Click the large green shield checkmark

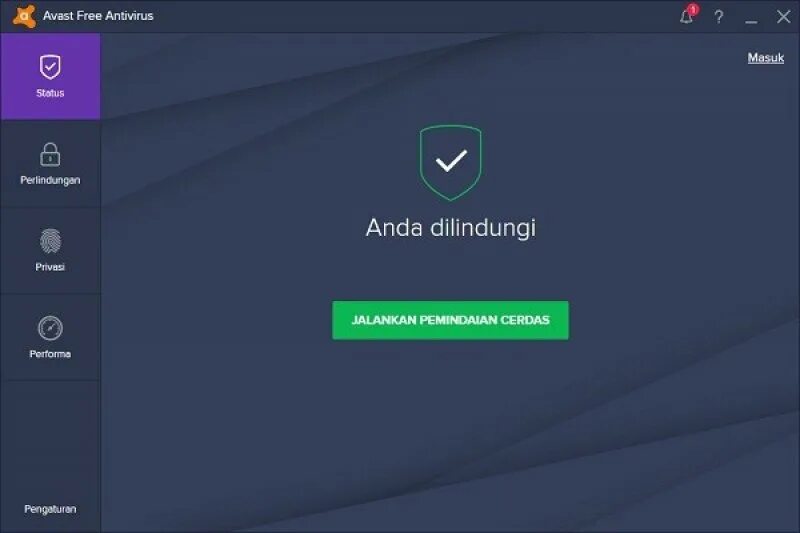coord(451,163)
